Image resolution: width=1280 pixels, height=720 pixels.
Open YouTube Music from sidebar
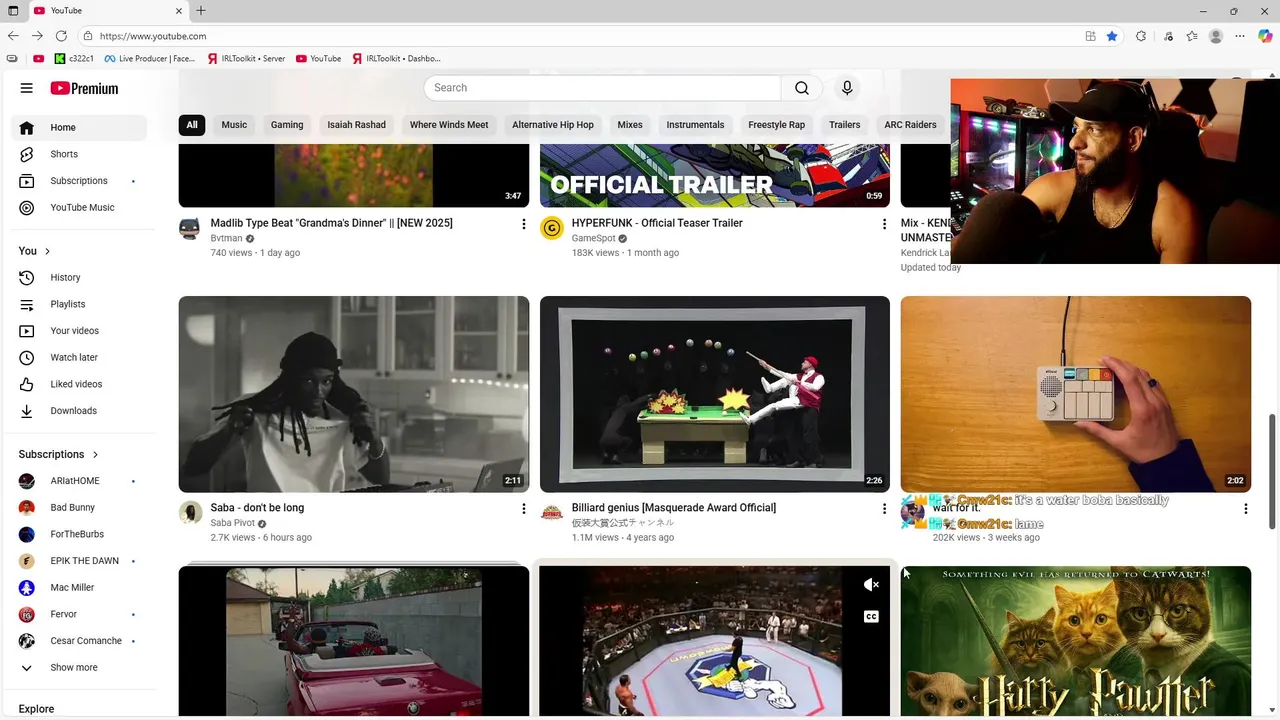[x=79, y=208]
